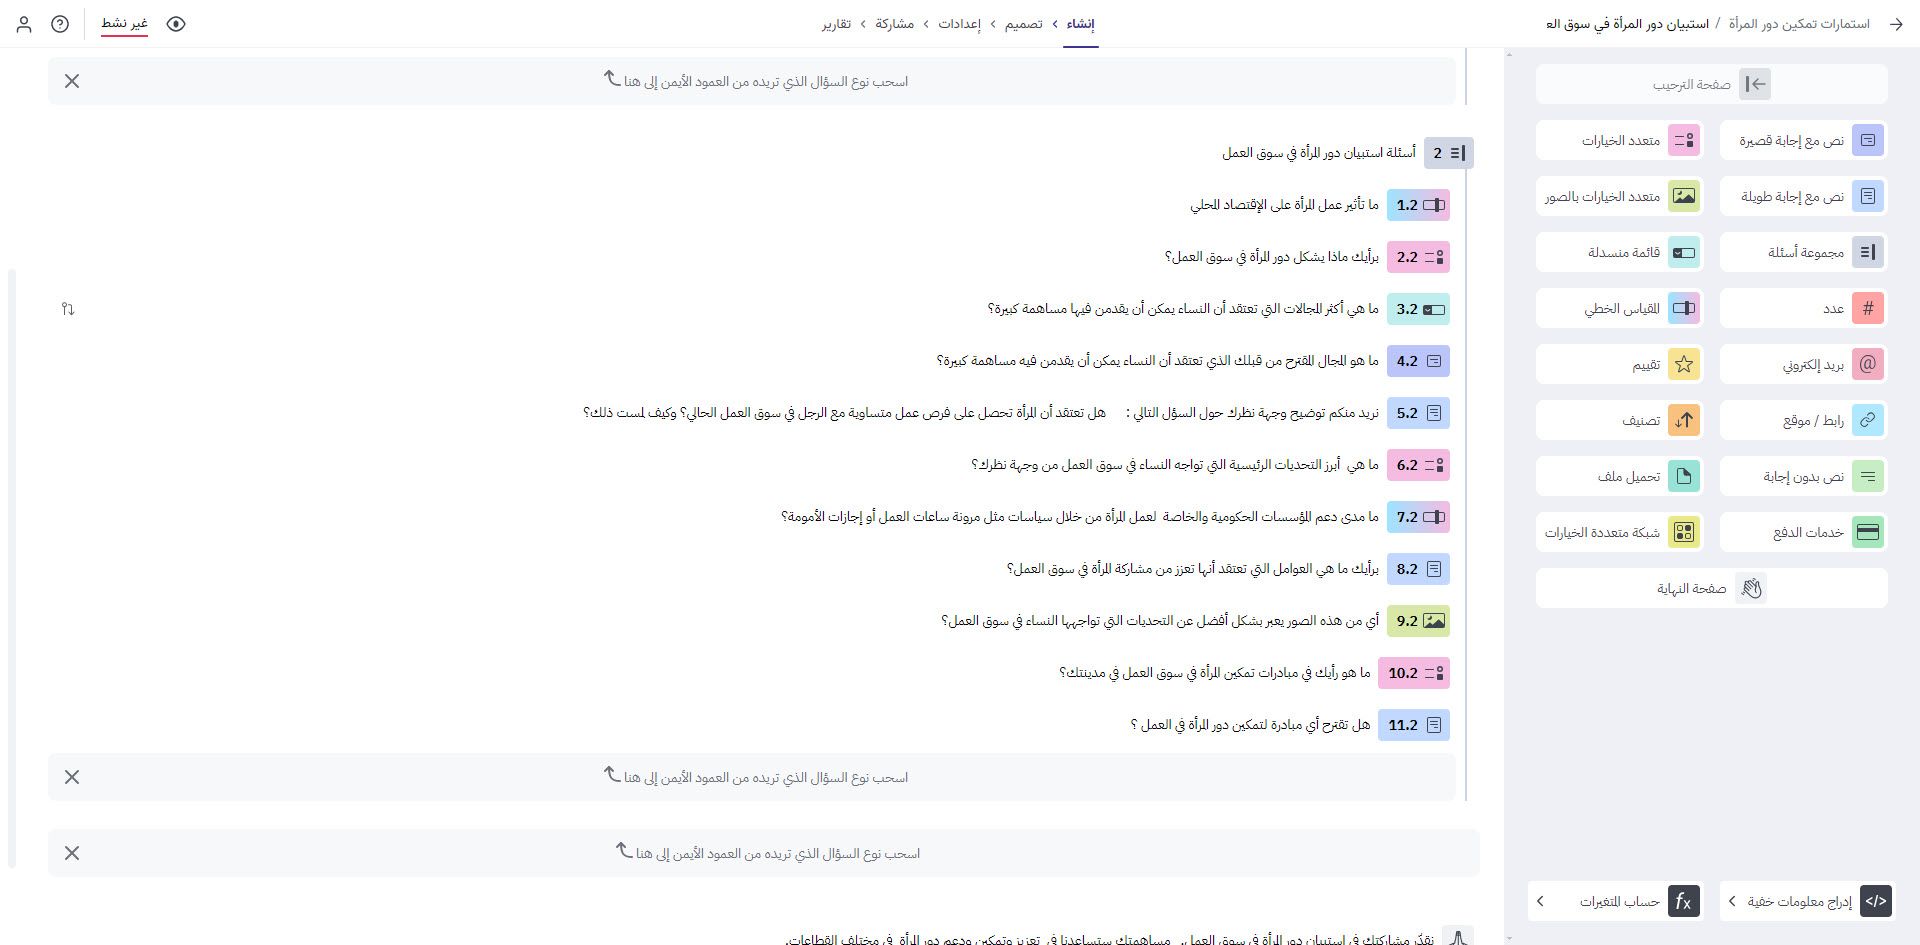Close the top drop zone placeholder
Viewport: 1920px width, 945px height.
click(72, 81)
